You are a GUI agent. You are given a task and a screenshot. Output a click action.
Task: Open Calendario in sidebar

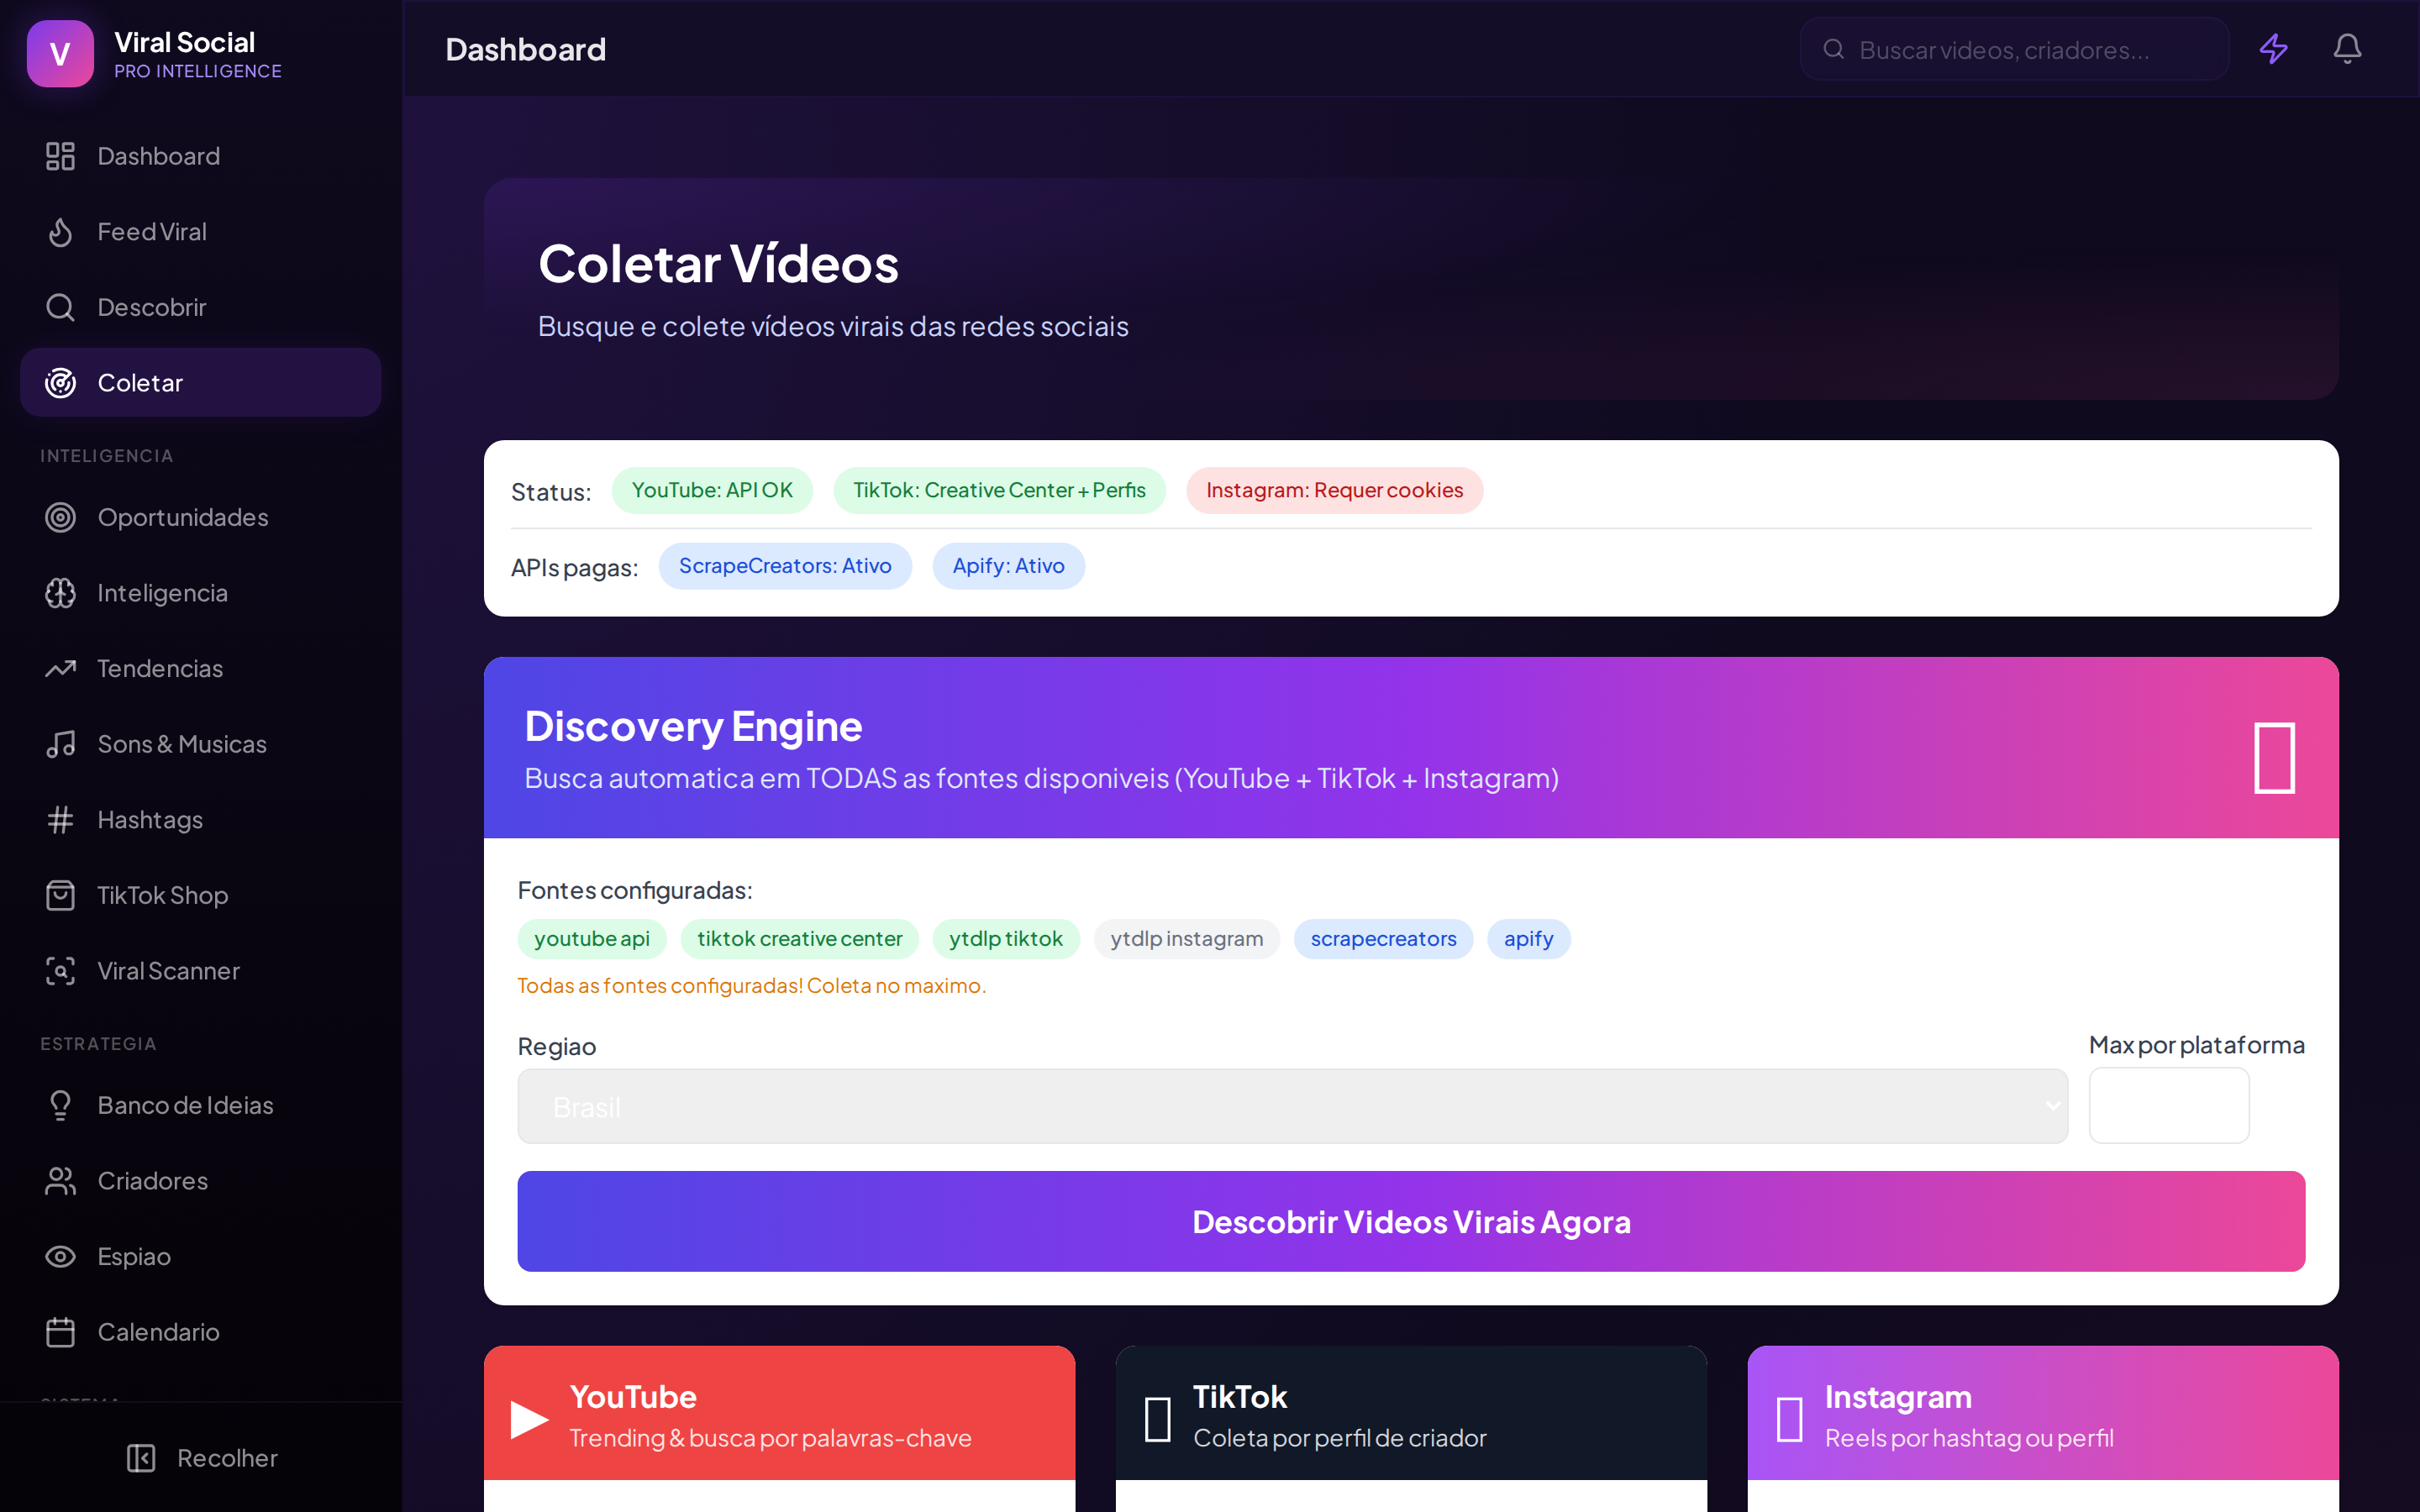(200, 1332)
